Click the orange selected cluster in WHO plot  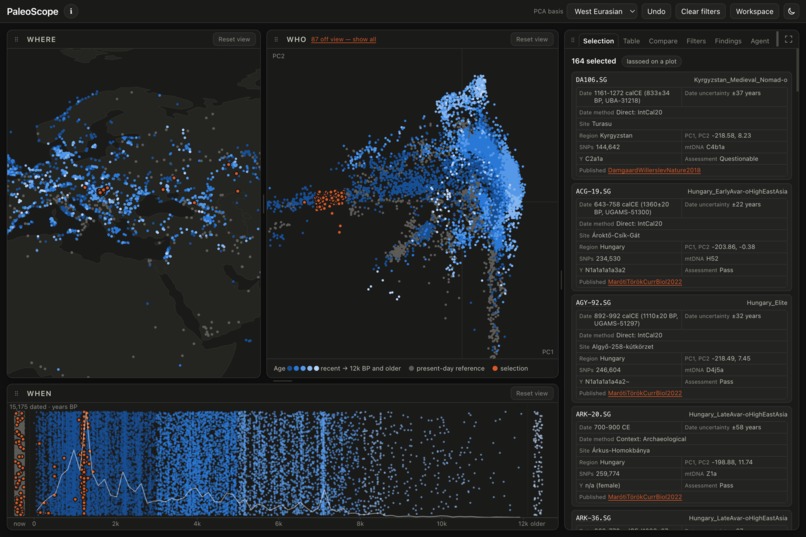(x=329, y=200)
